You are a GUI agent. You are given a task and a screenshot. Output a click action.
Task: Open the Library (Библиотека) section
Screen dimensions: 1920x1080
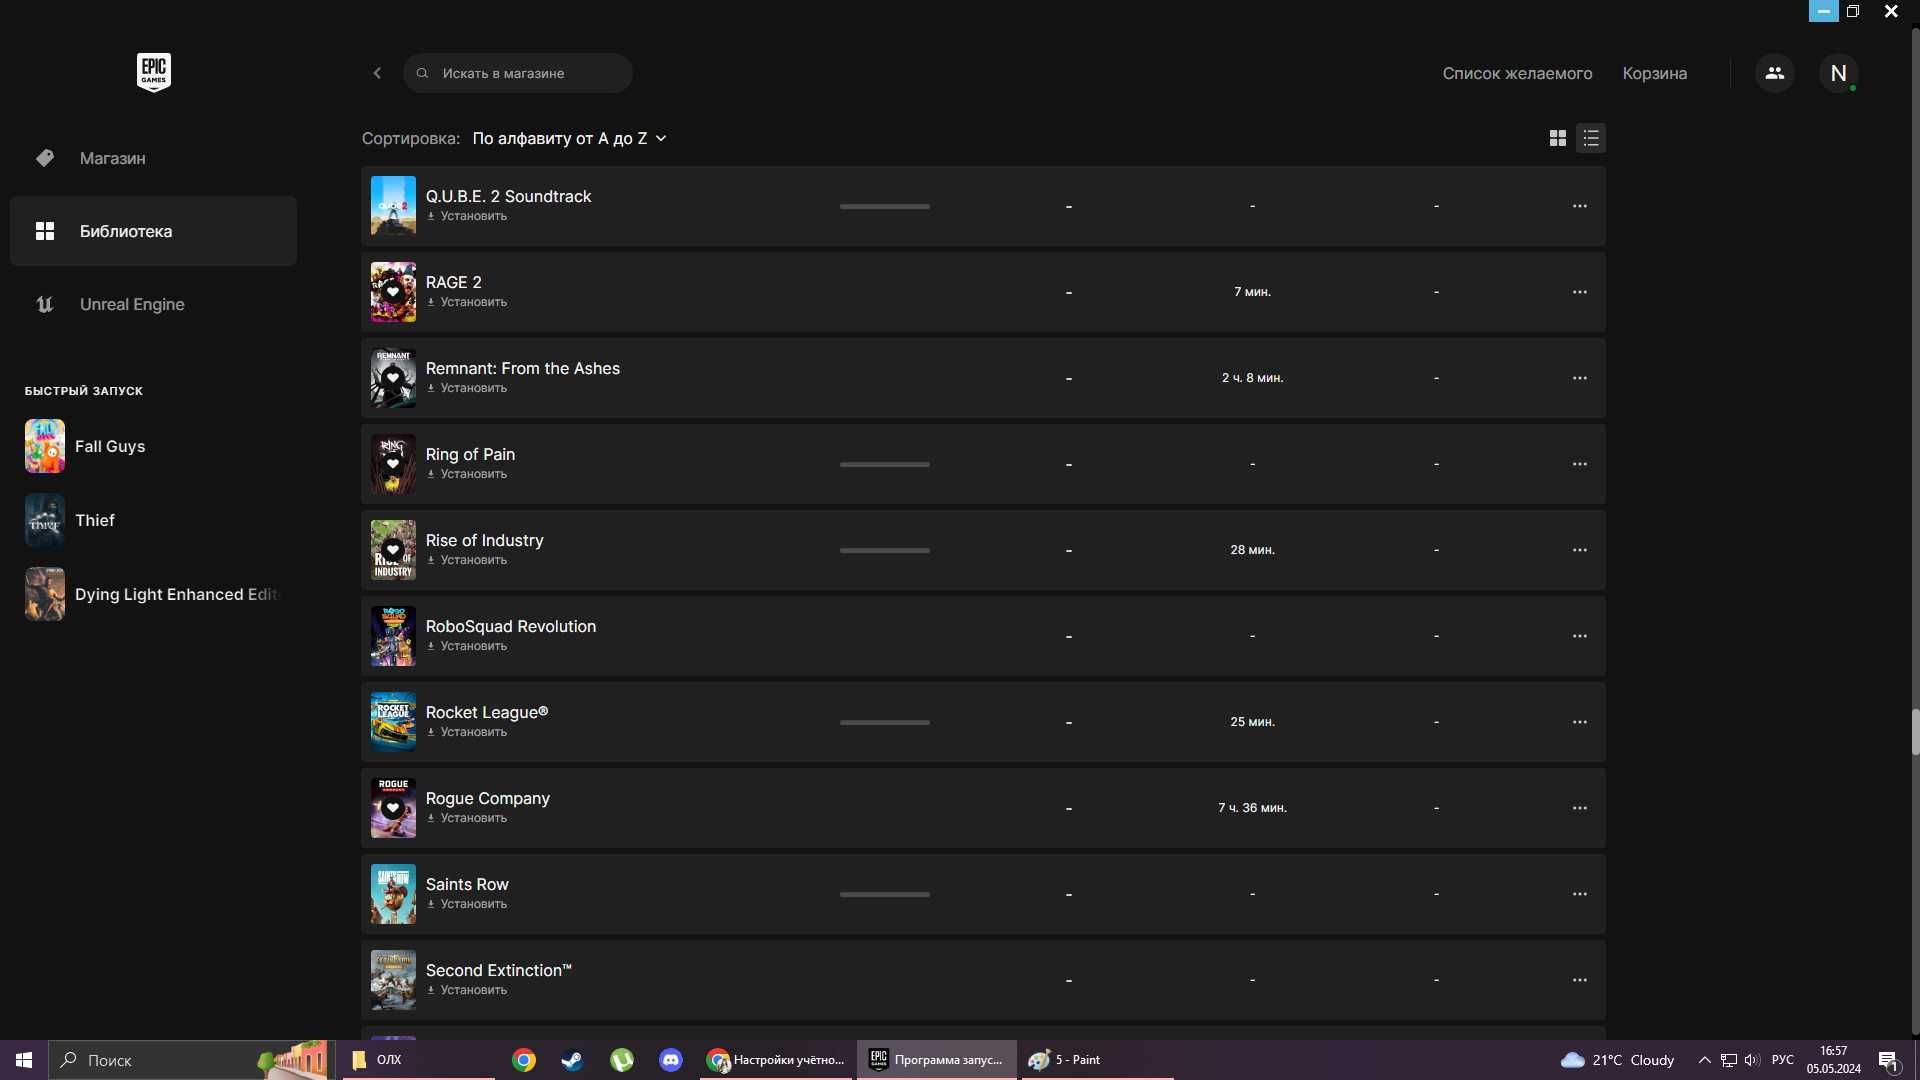coord(153,231)
